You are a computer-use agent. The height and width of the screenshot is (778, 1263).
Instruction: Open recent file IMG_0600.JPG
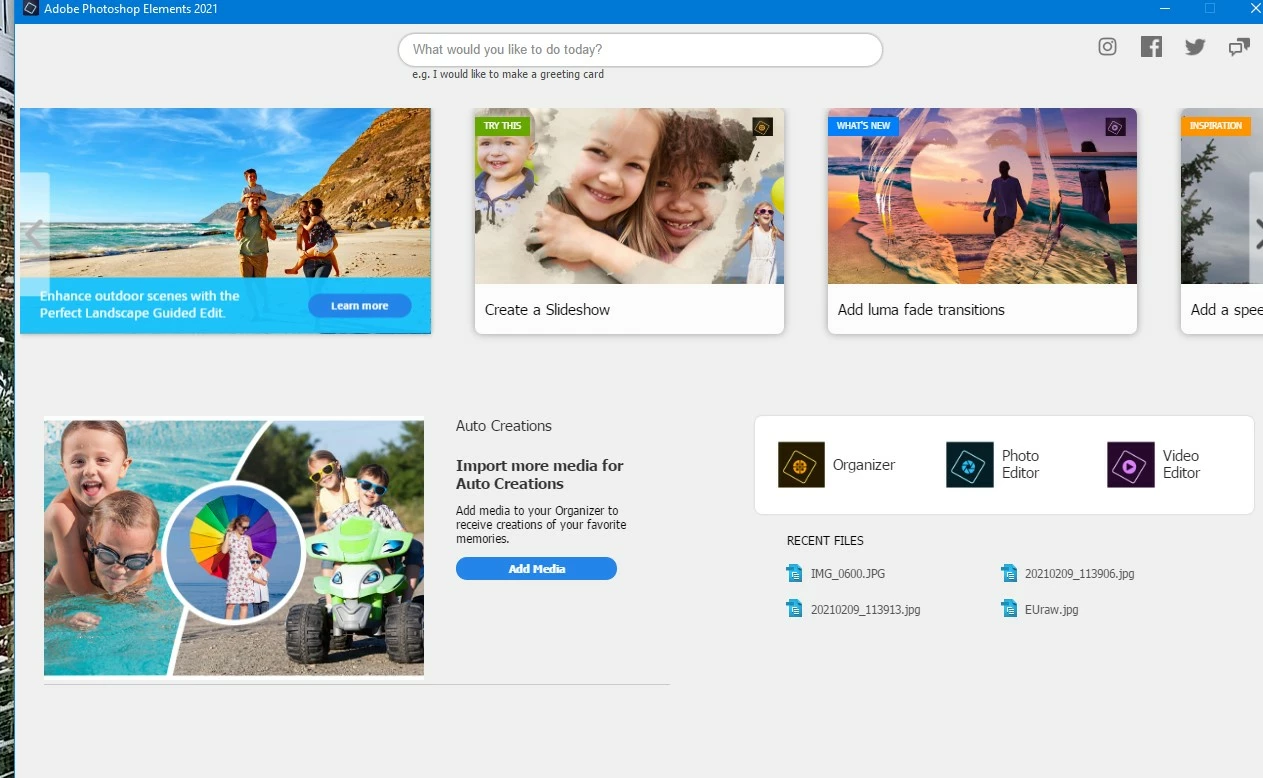[848, 574]
